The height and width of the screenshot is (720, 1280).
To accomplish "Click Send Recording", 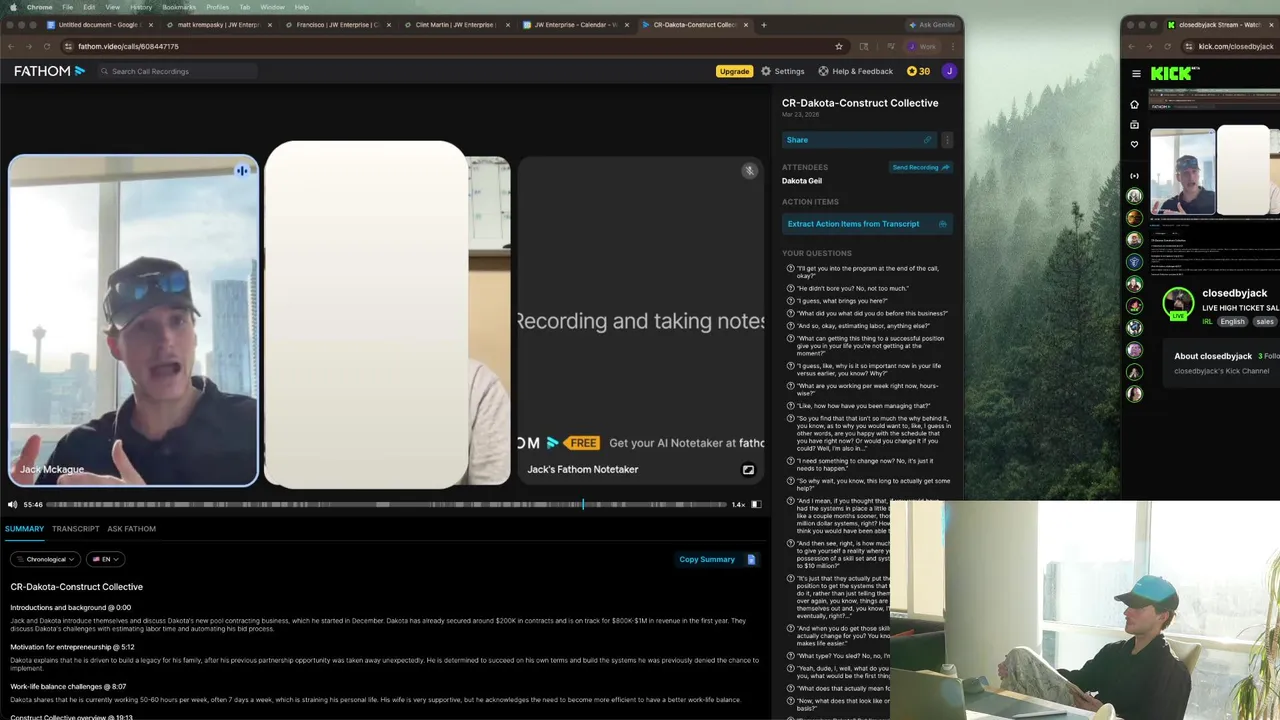I will tap(920, 167).
